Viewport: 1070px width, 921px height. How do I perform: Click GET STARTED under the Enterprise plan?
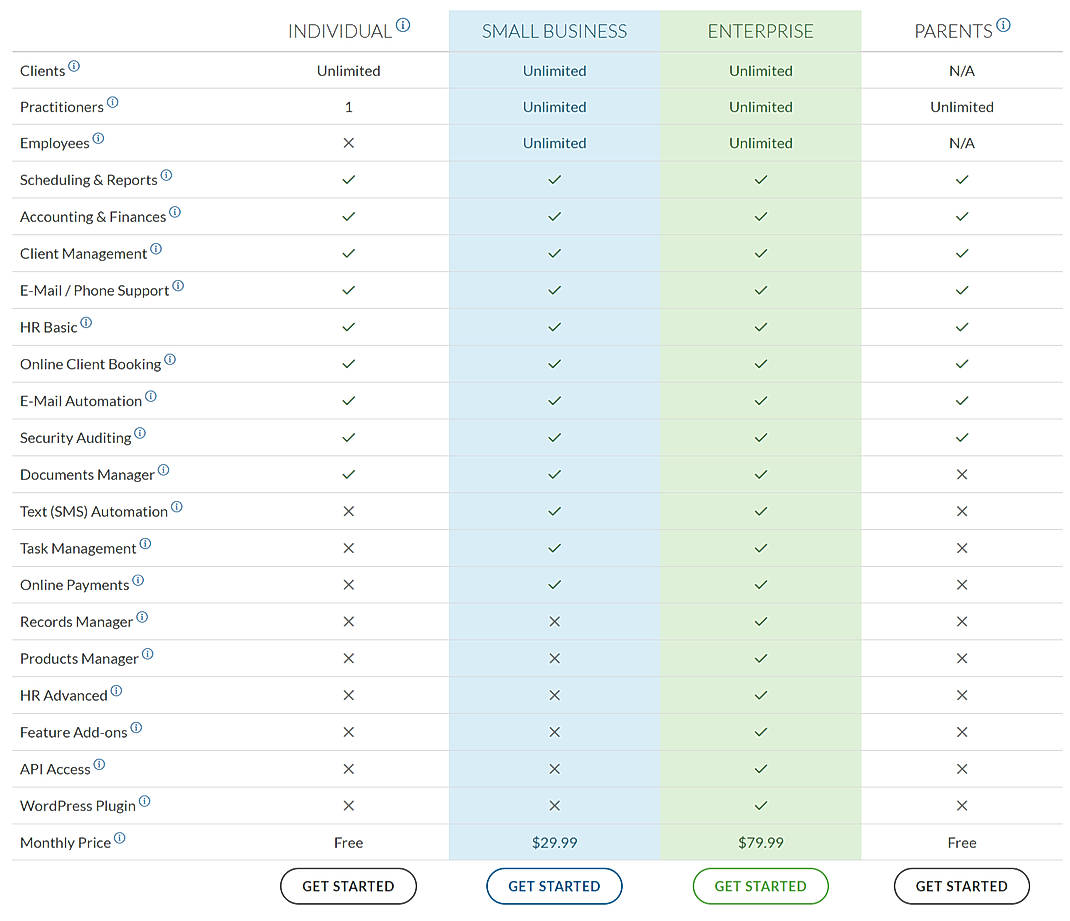pyautogui.click(x=760, y=886)
